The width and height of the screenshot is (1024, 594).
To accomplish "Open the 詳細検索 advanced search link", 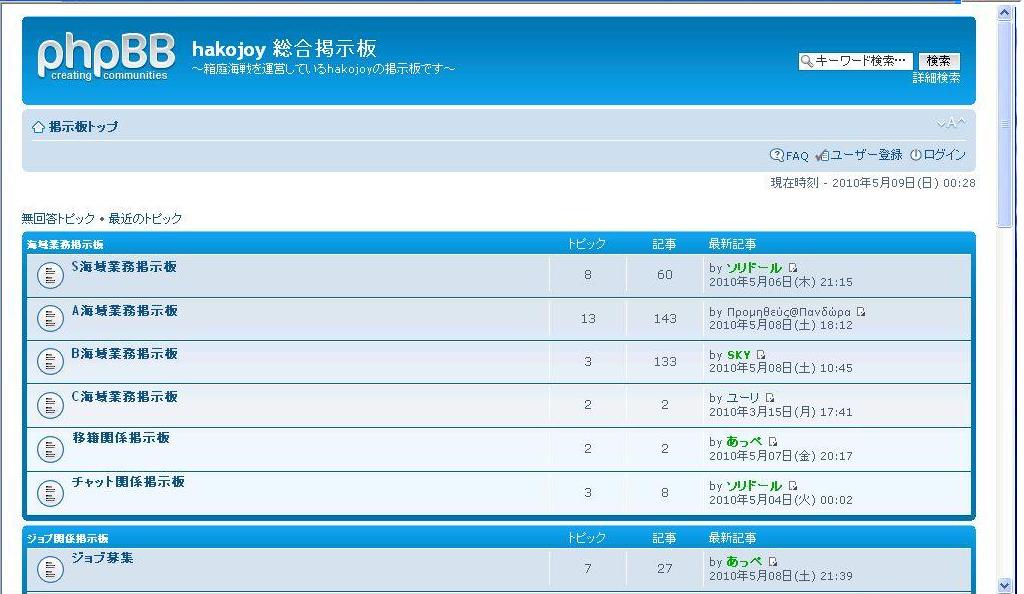I will pos(936,78).
